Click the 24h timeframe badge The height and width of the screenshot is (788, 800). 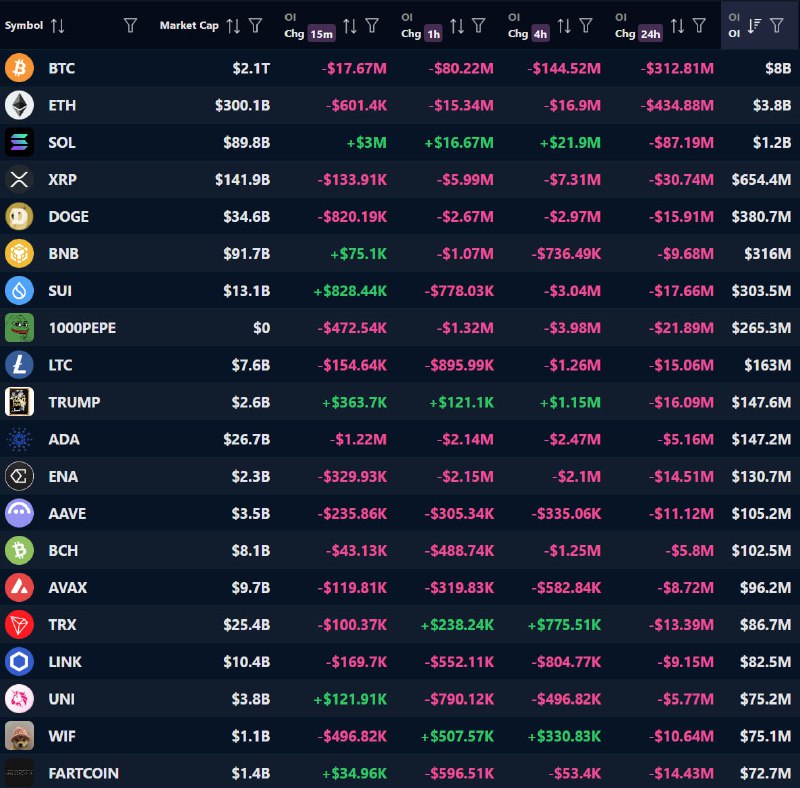point(651,34)
